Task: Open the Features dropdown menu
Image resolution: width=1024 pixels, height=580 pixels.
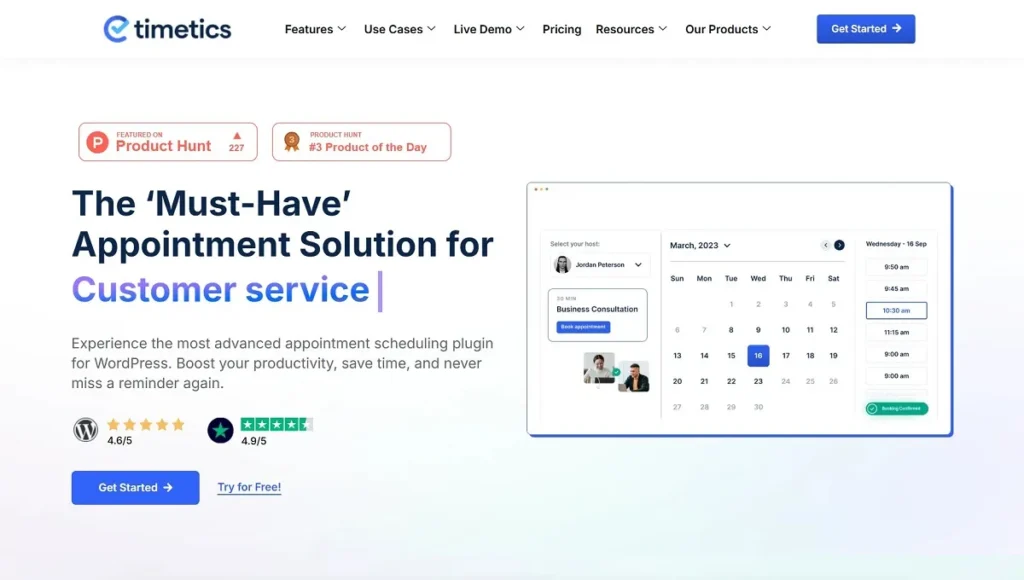Action: click(315, 29)
